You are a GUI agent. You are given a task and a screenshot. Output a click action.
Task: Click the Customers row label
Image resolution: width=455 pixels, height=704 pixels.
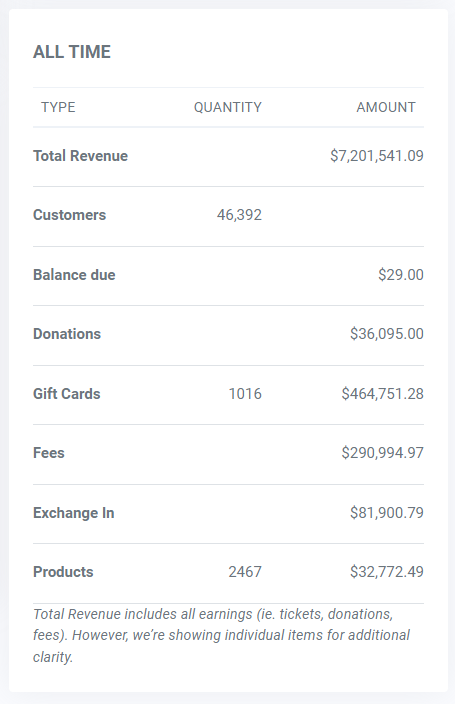[70, 215]
